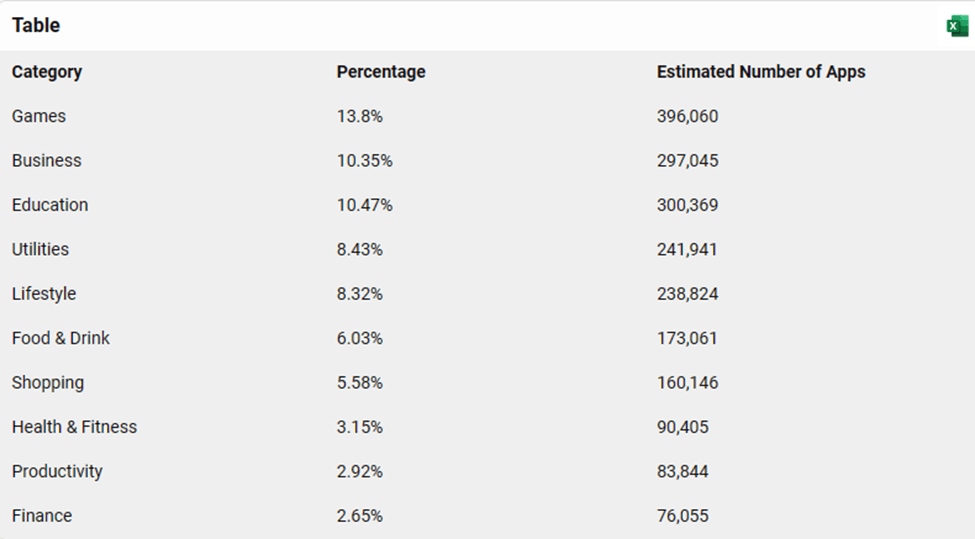Screen dimensions: 975x539
Task: Select the Lifestyle category cell
Action: coord(44,294)
